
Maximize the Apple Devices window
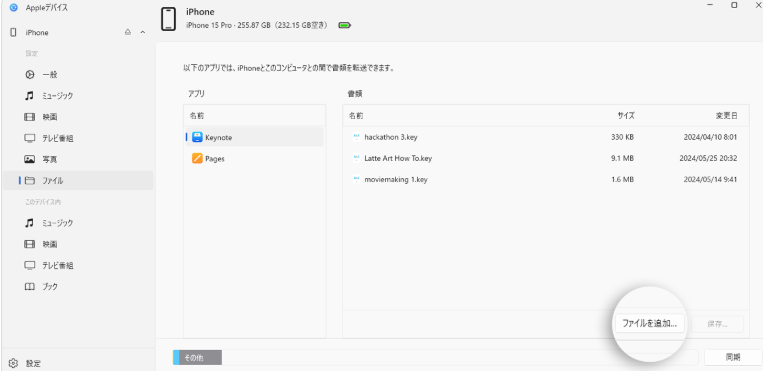734,5
